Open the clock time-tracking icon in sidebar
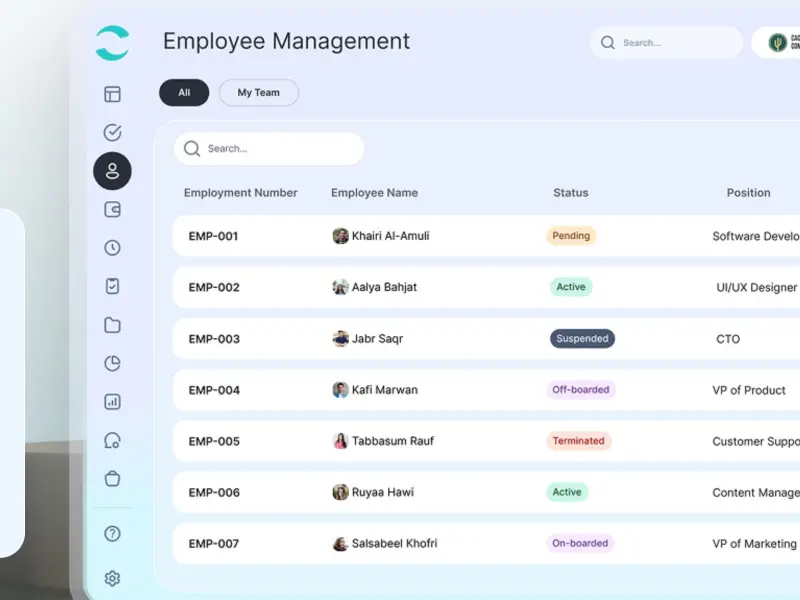This screenshot has height=600, width=800. [112, 248]
